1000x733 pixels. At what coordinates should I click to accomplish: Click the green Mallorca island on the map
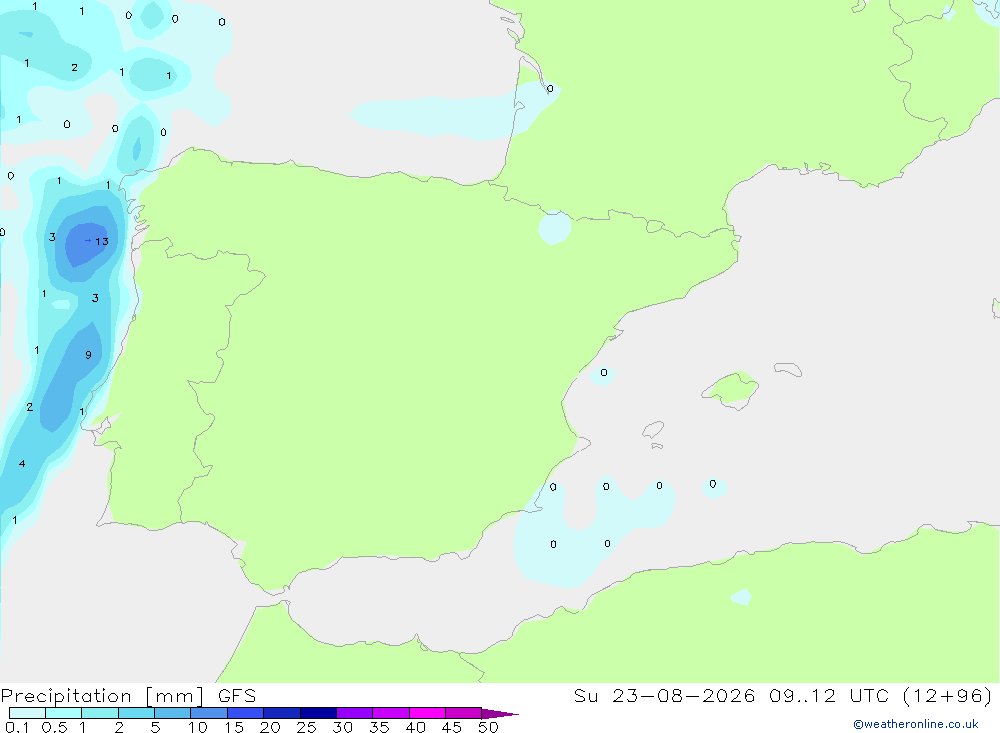tap(732, 389)
